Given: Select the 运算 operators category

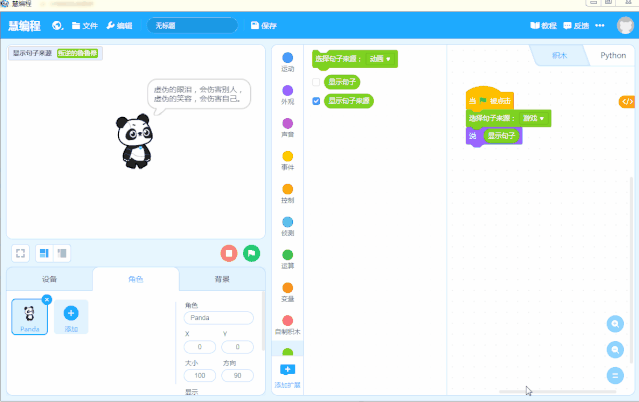Looking at the screenshot, I should 287,259.
